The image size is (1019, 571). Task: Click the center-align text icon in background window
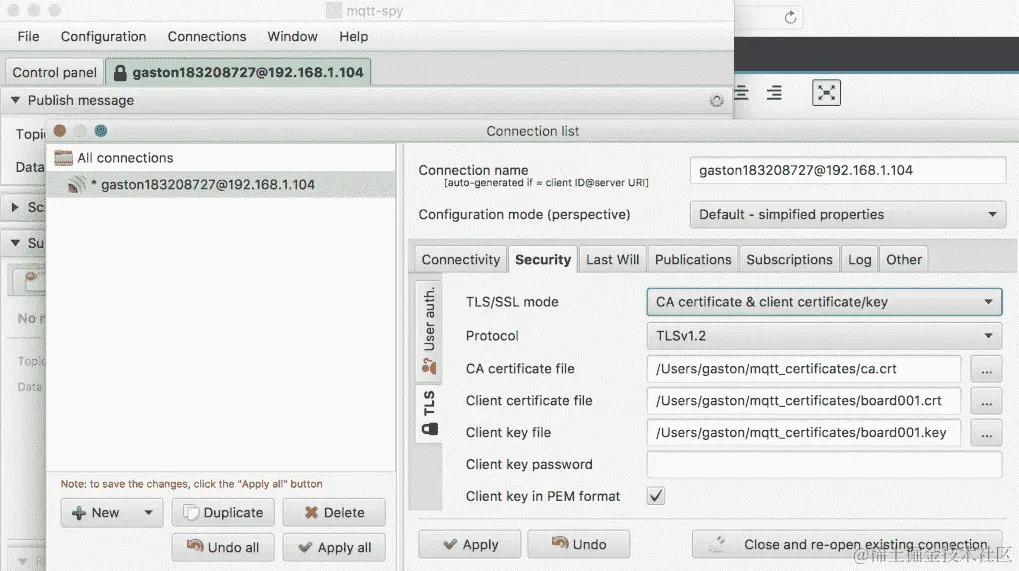pyautogui.click(x=742, y=93)
